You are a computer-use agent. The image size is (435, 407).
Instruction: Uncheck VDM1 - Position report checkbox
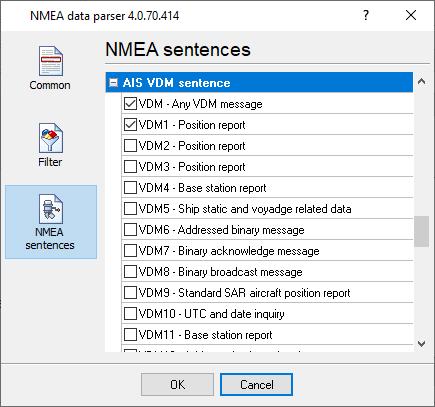tap(130, 125)
